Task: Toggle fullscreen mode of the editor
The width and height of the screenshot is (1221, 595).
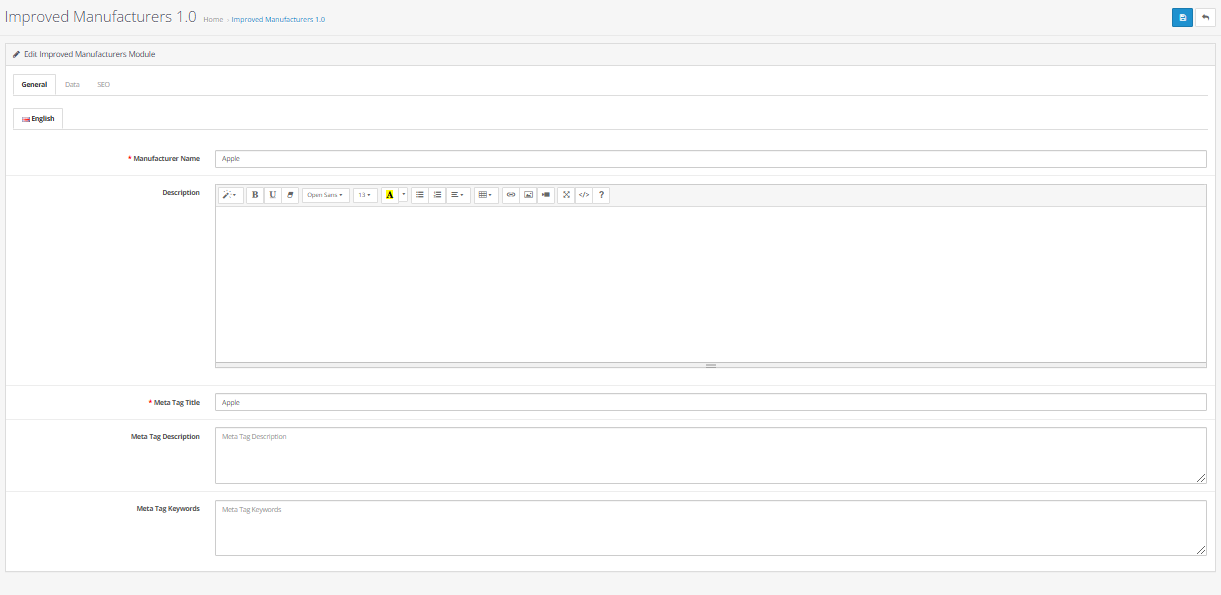Action: pyautogui.click(x=566, y=195)
